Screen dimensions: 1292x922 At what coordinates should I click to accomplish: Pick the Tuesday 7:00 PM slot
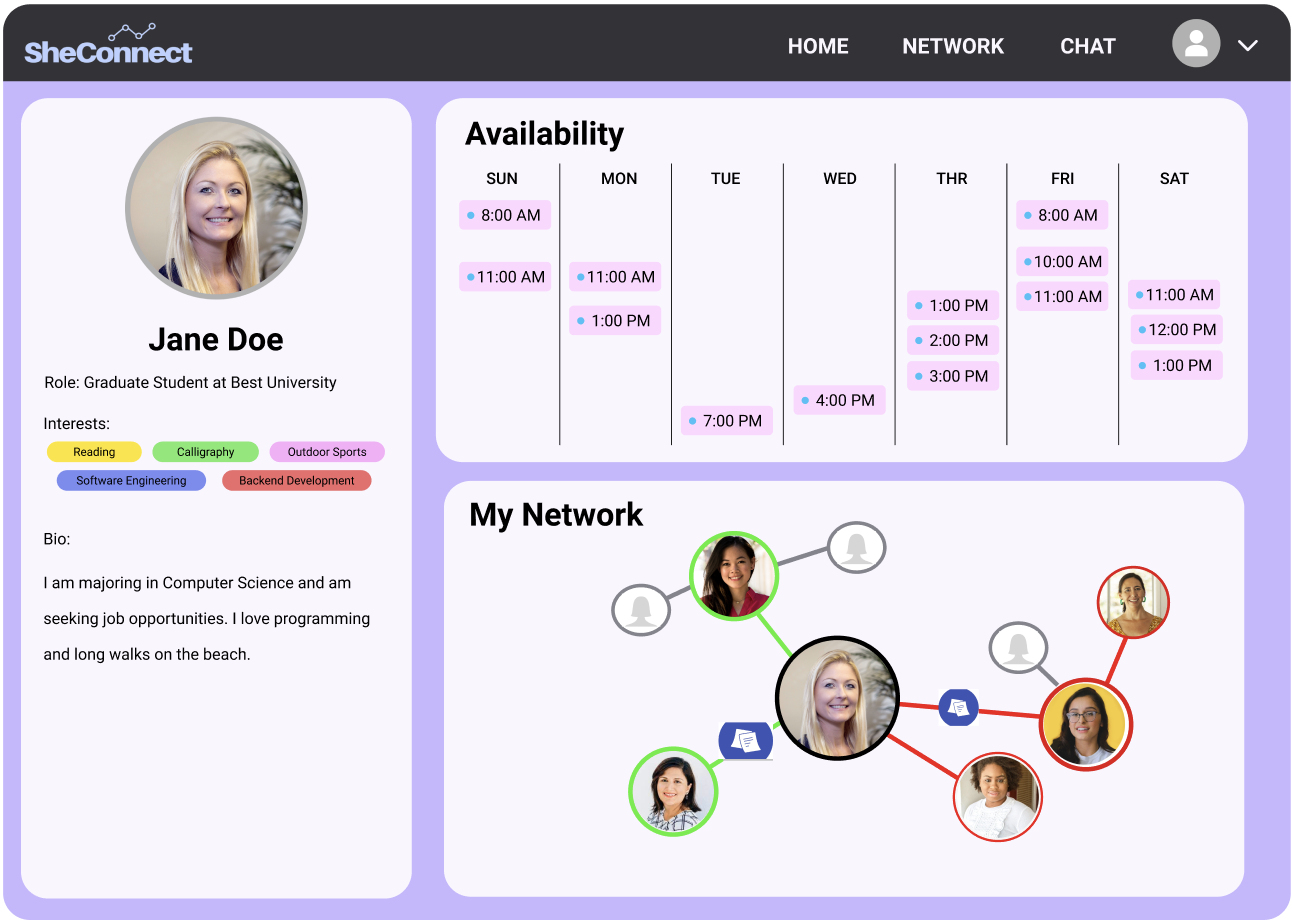(x=727, y=421)
